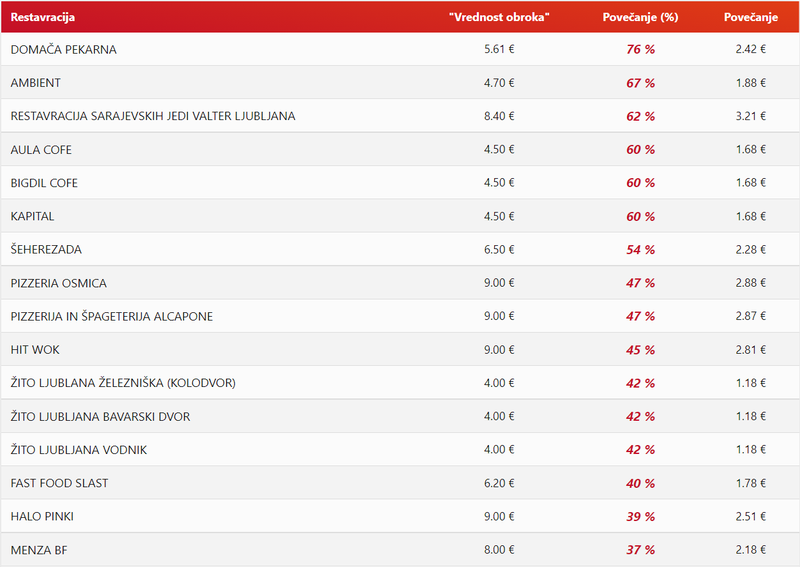
Task: Click the 76 % increase value
Action: pos(640,50)
